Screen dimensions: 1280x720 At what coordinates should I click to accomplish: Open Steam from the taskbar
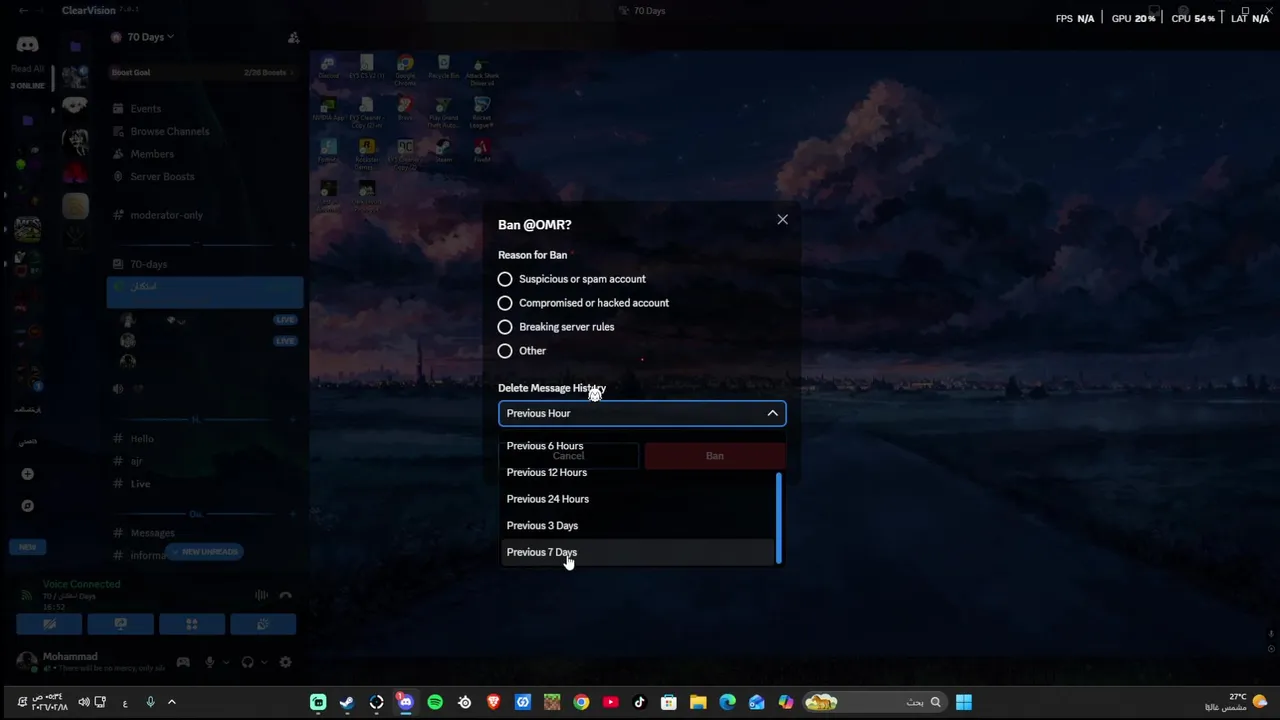click(x=347, y=702)
